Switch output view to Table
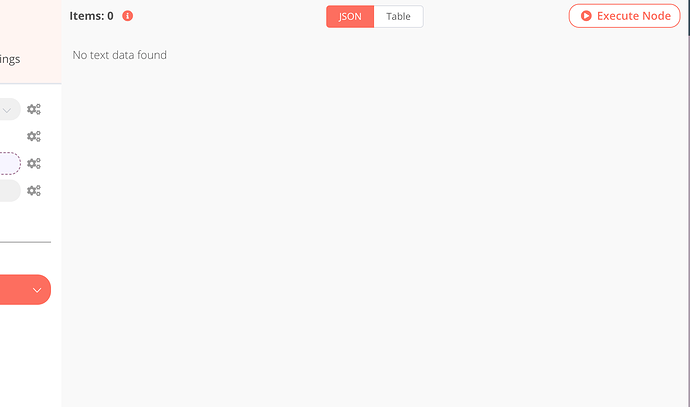 point(399,17)
